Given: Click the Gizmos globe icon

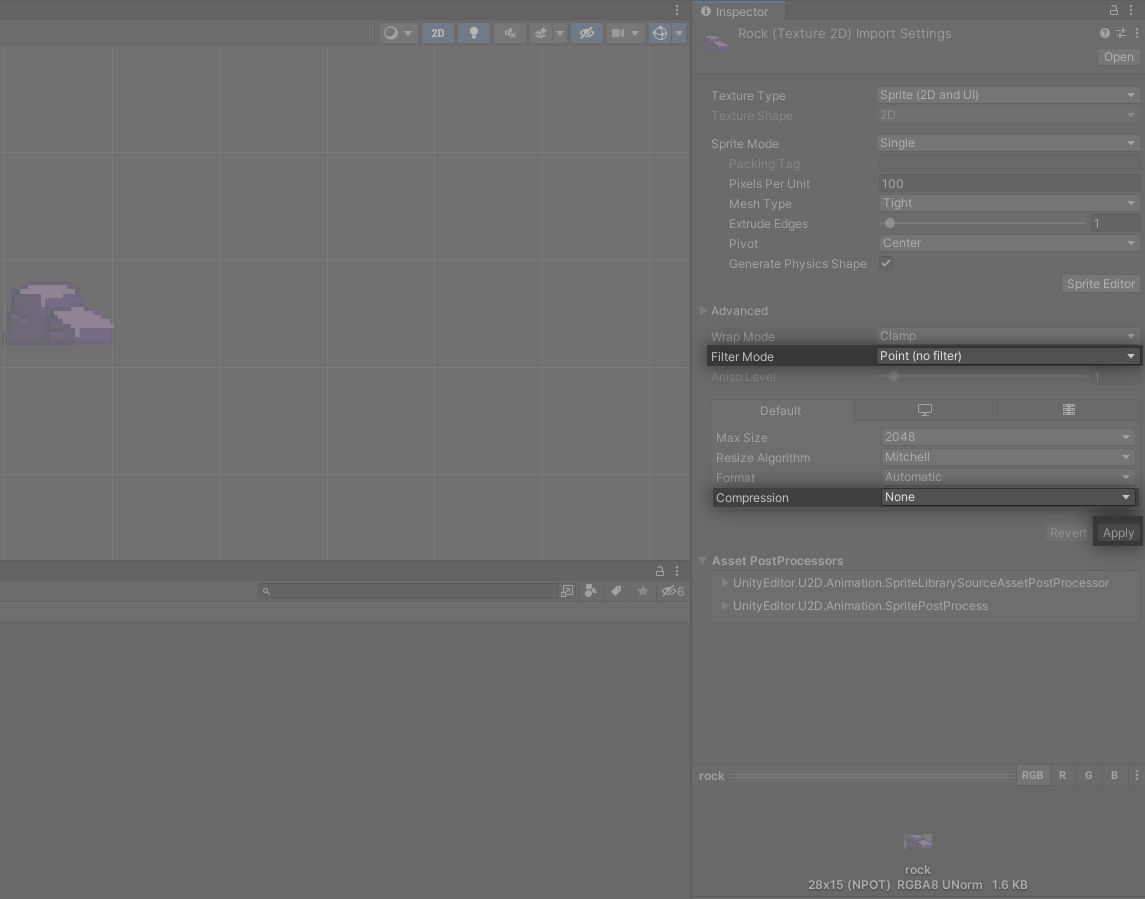Looking at the screenshot, I should pyautogui.click(x=659, y=33).
